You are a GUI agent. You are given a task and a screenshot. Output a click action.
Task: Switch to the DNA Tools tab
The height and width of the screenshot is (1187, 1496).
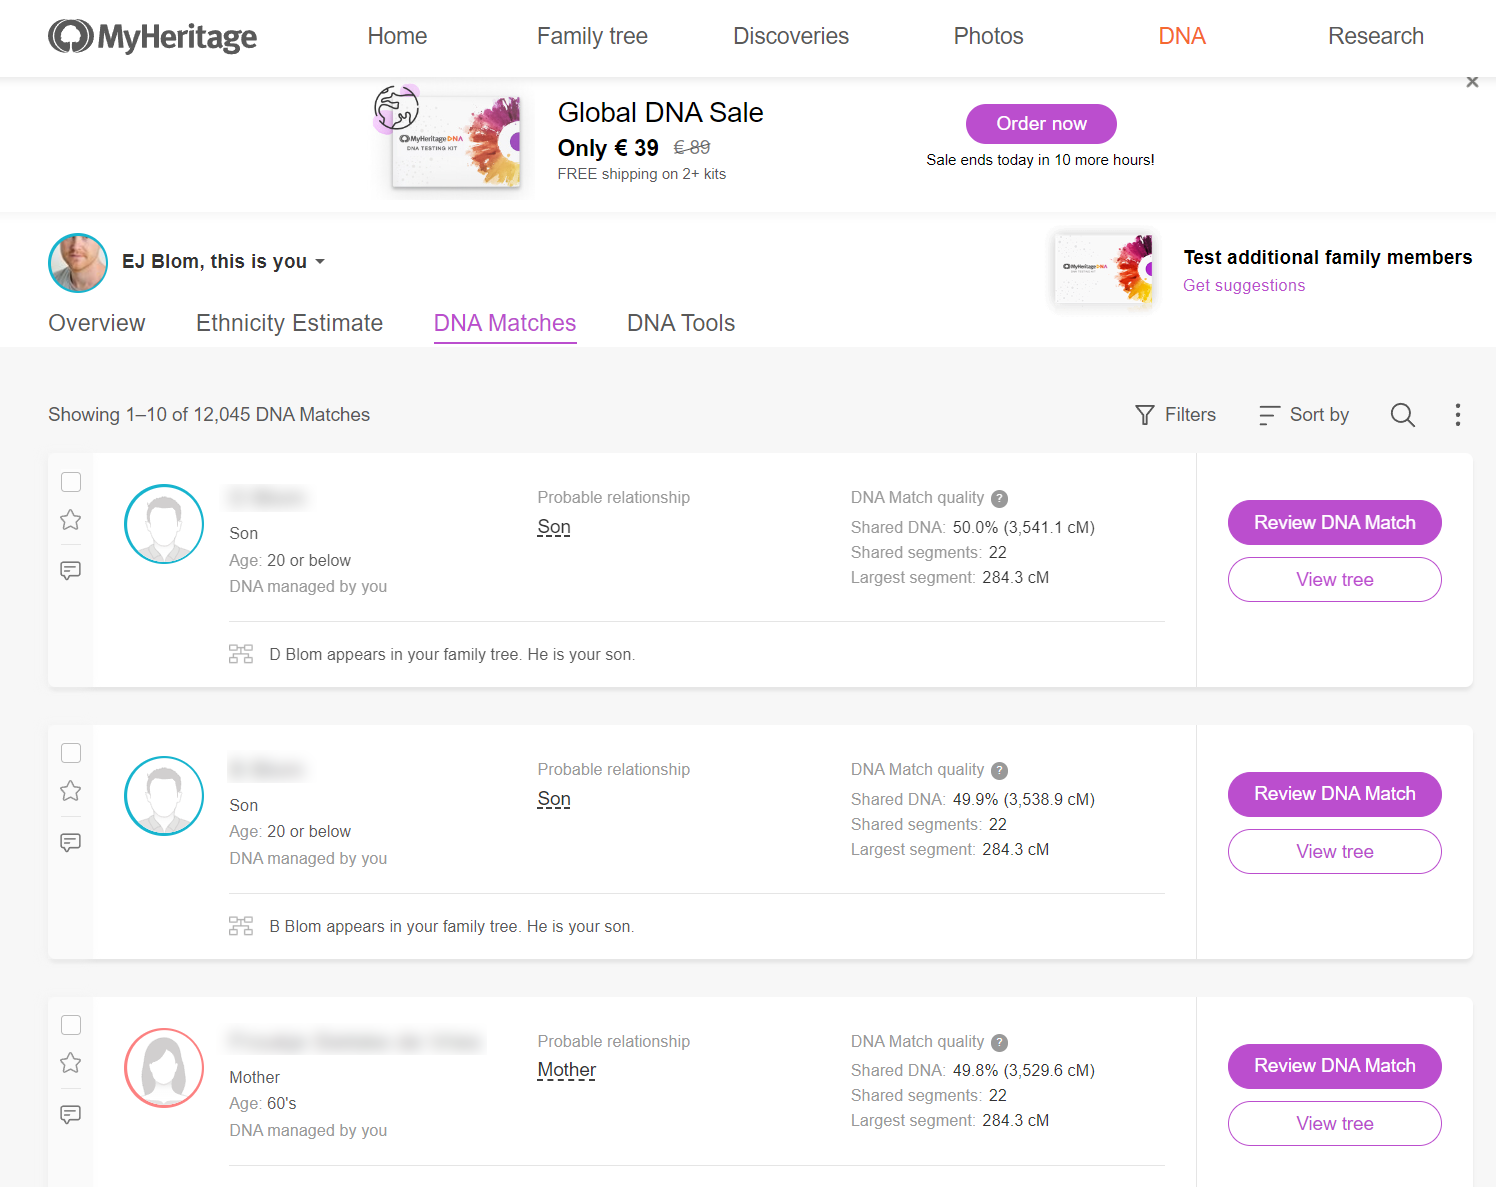click(681, 323)
